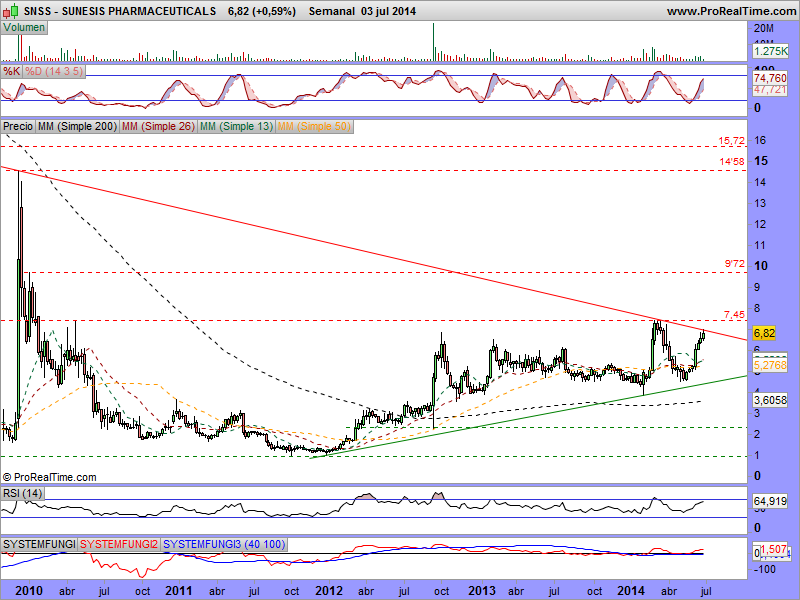Click the 2012 year on time axis

329,591
